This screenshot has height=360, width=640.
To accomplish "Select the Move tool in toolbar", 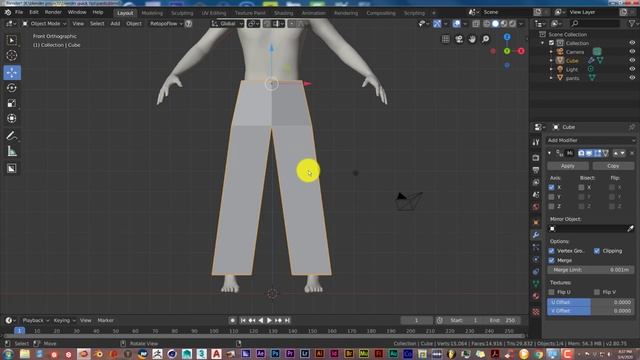I will click(x=12, y=73).
